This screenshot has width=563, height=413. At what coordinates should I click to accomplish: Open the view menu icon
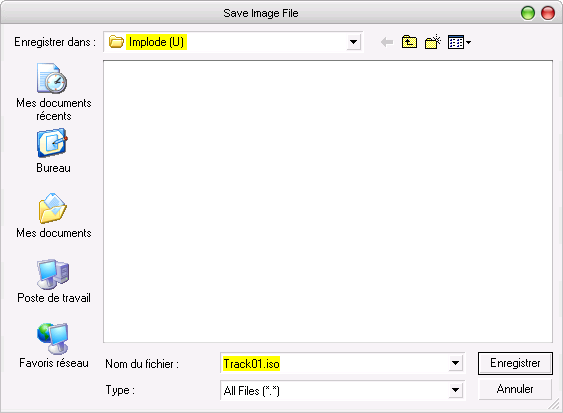[x=459, y=42]
